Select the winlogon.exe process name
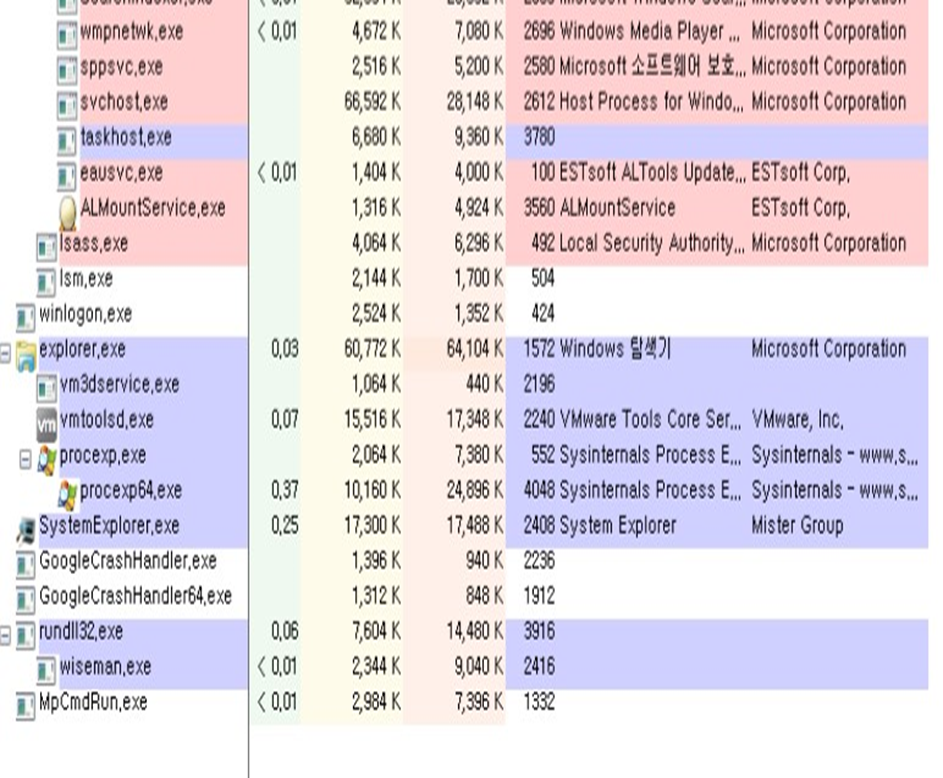 tap(85, 314)
